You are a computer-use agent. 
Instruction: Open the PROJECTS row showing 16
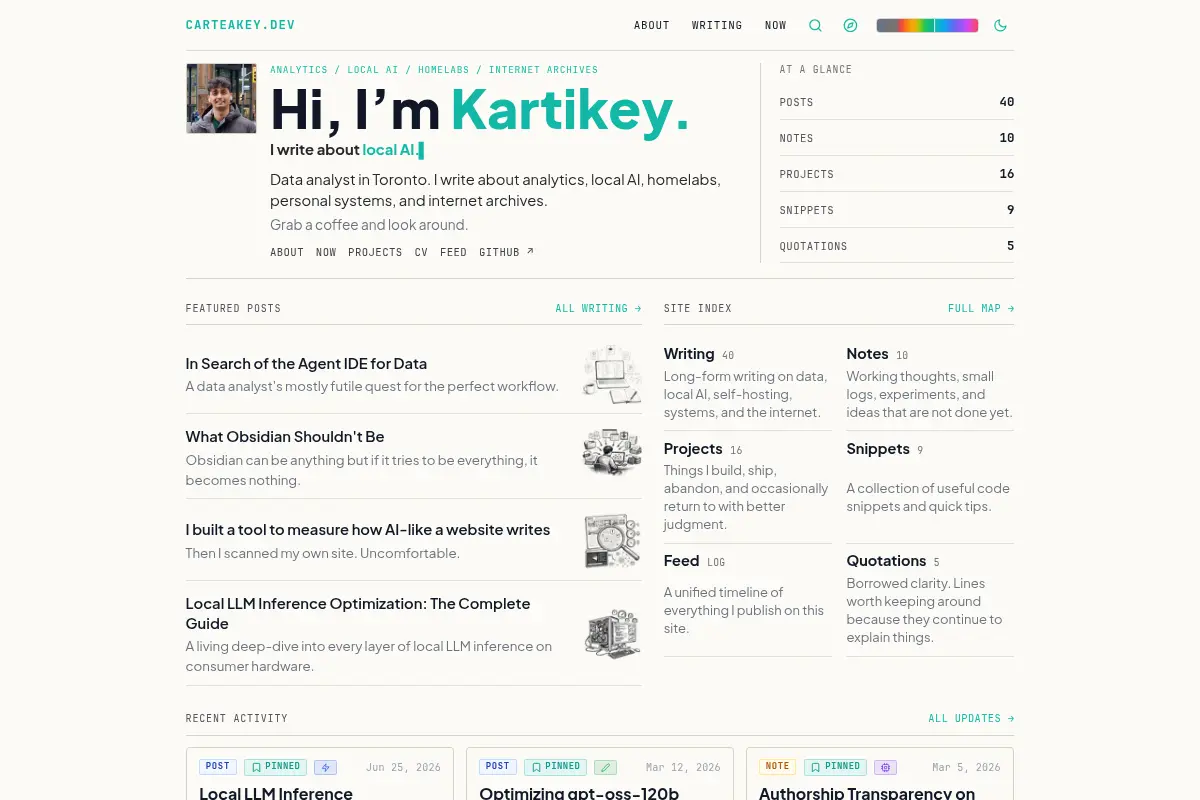[x=897, y=174]
